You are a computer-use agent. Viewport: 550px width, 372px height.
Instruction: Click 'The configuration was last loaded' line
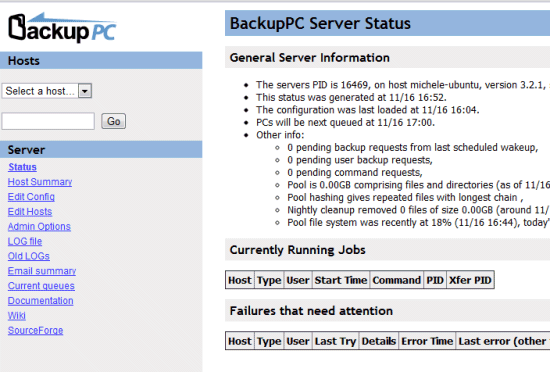tap(368, 110)
